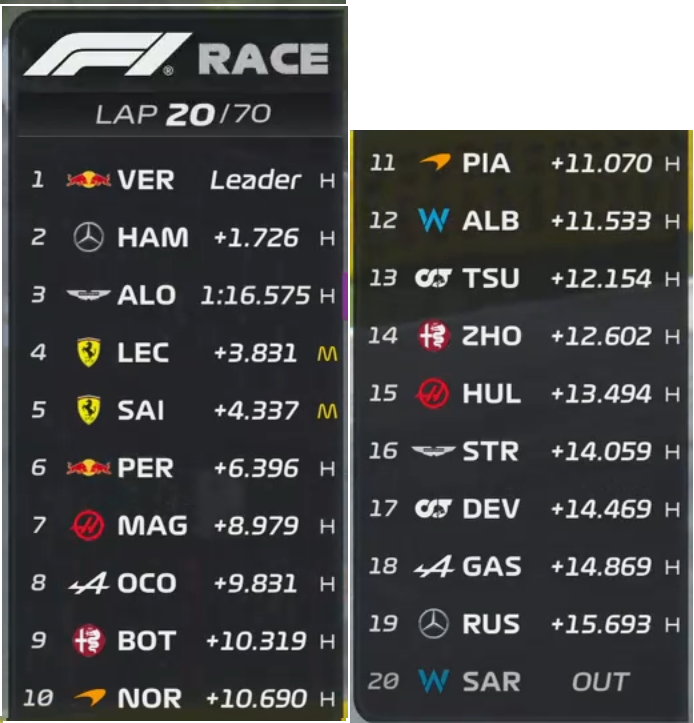The width and height of the screenshot is (694, 723).
Task: Click the AlphaTauri logo next to TSU
Action: [433, 278]
